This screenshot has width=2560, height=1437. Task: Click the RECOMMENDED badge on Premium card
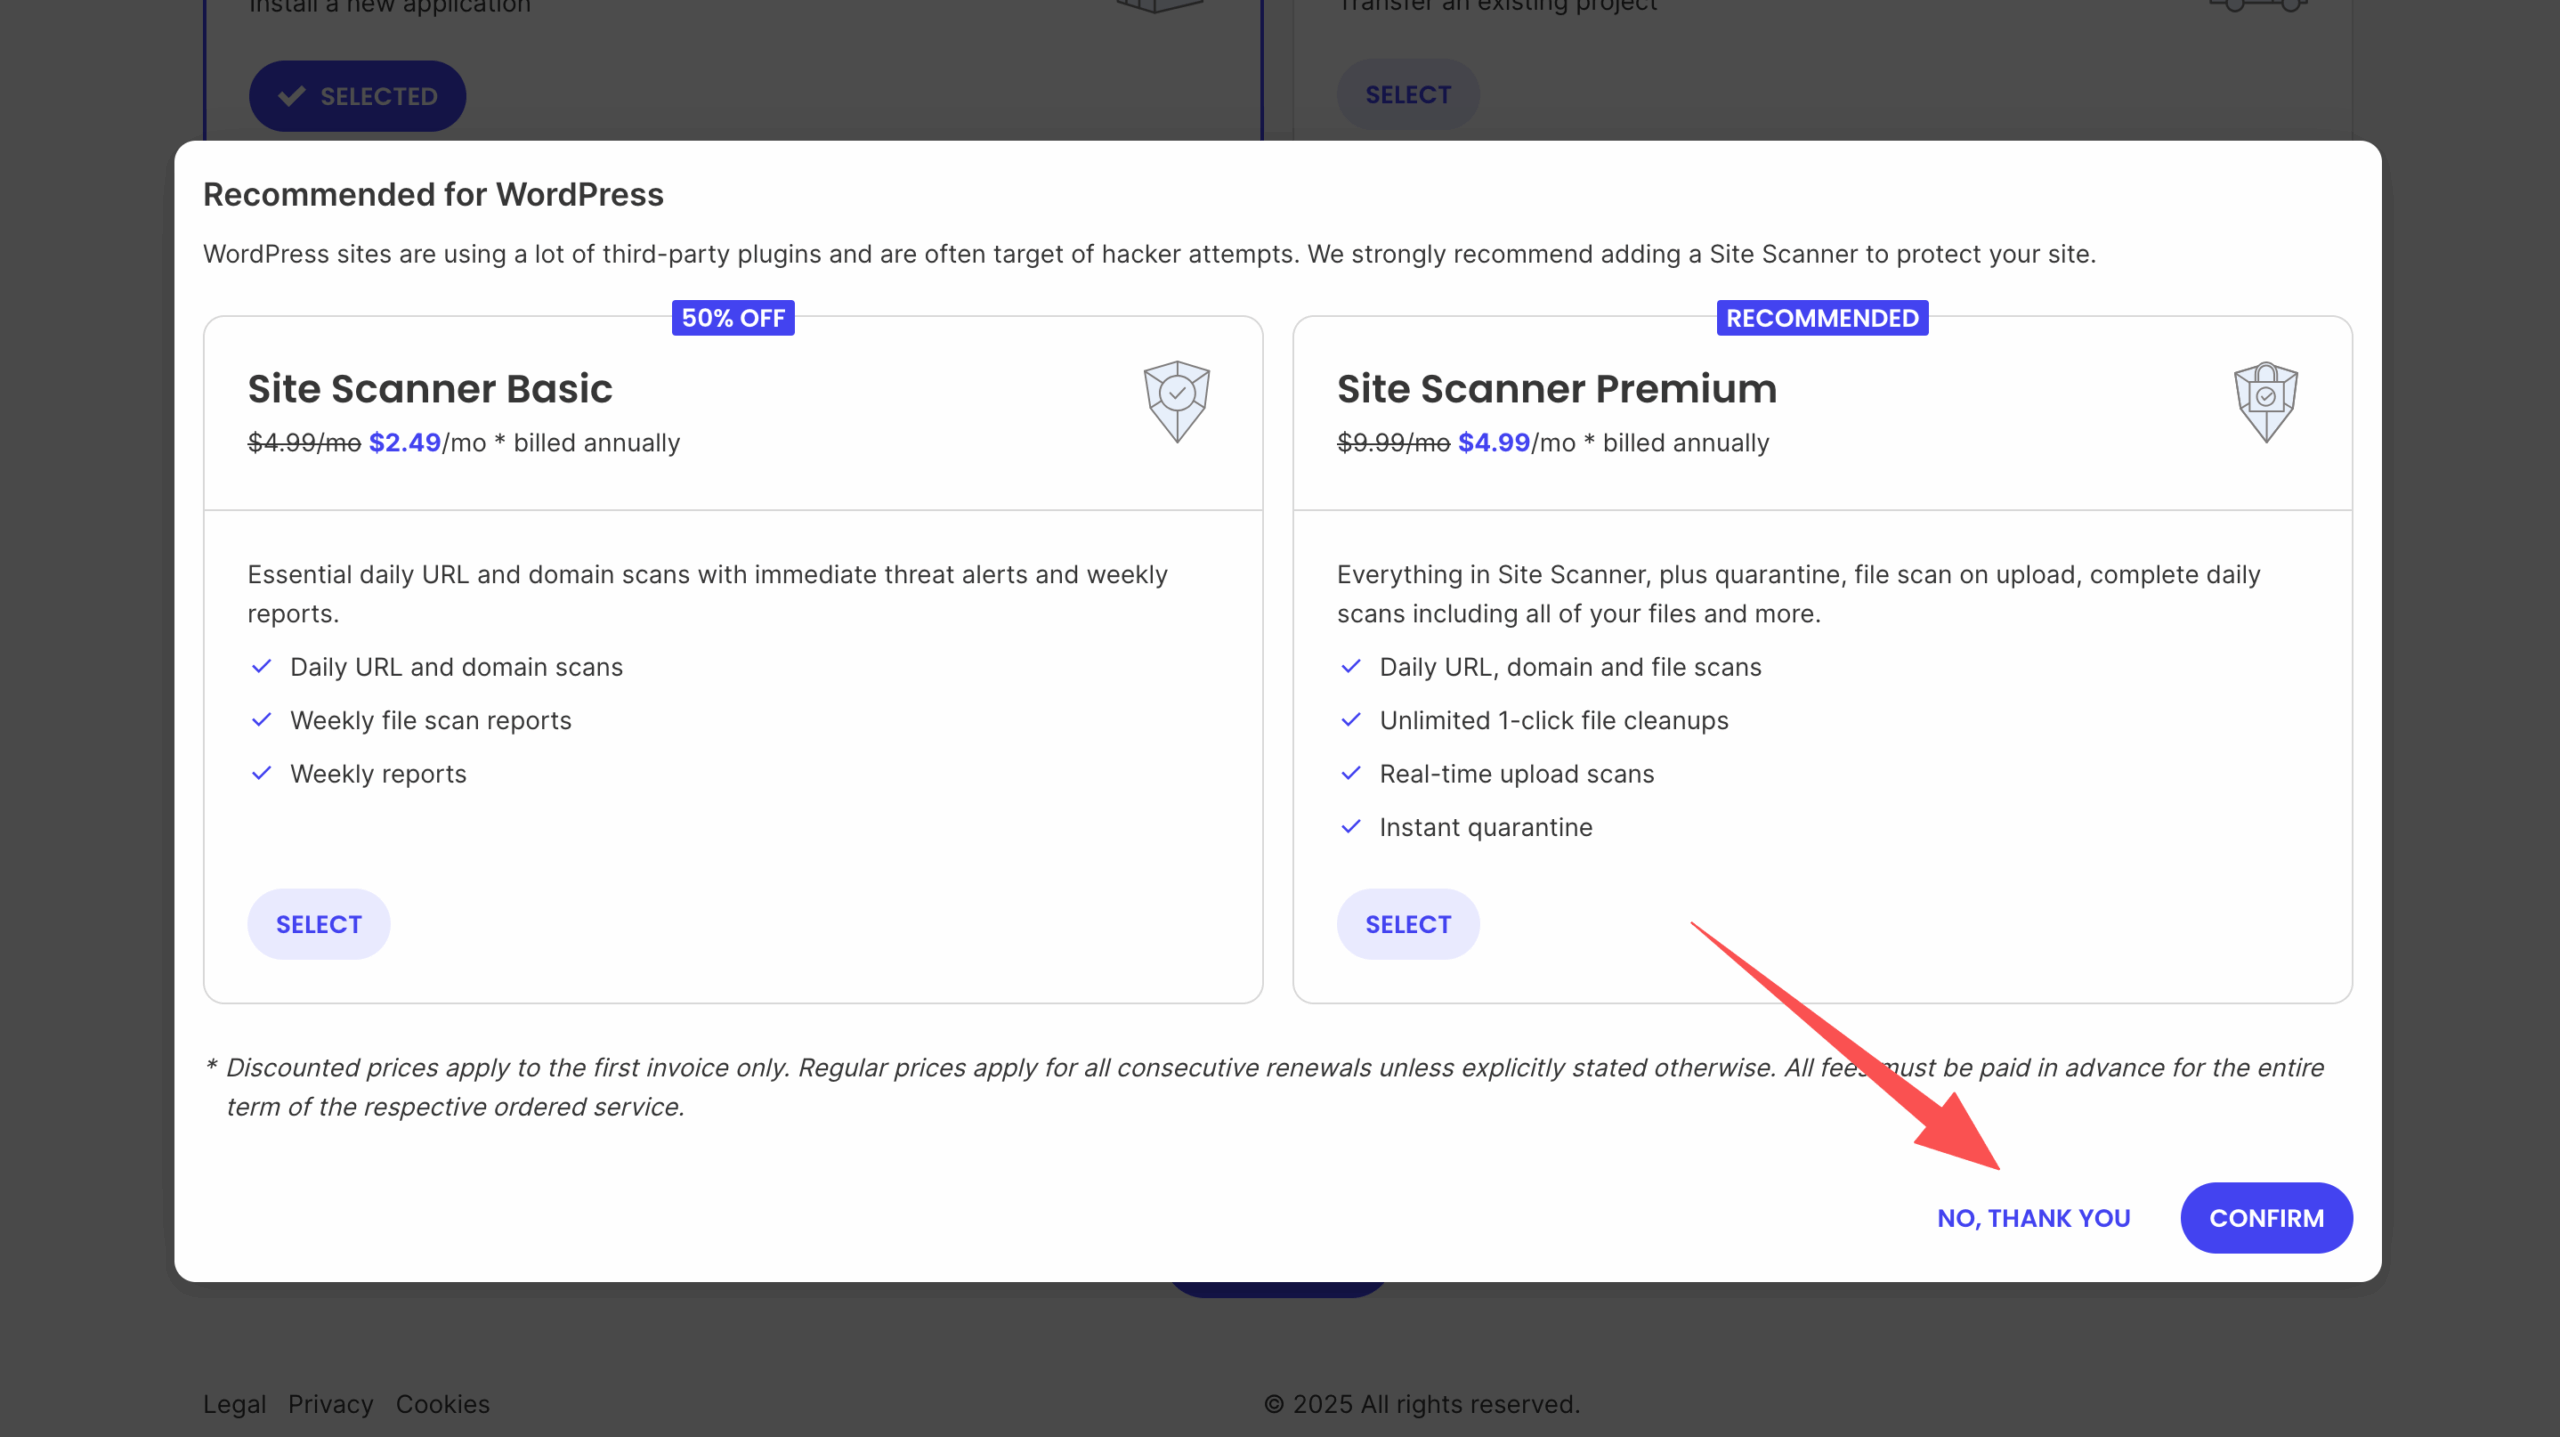pyautogui.click(x=1822, y=318)
